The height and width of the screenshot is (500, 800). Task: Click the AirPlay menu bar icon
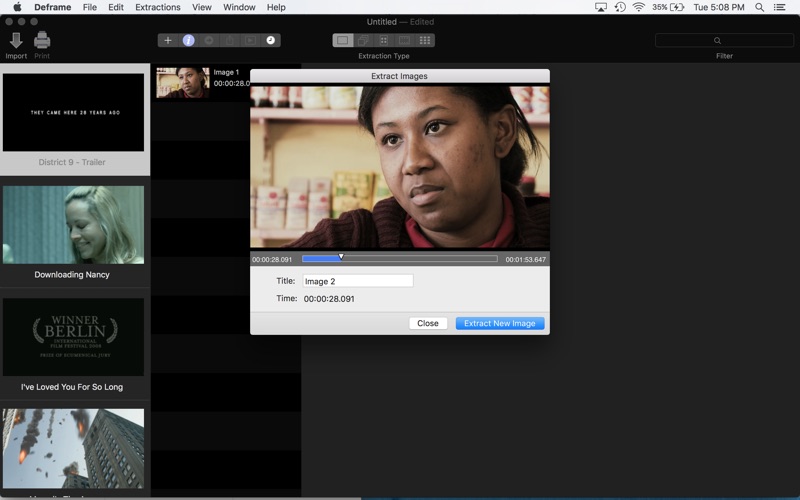pos(601,7)
